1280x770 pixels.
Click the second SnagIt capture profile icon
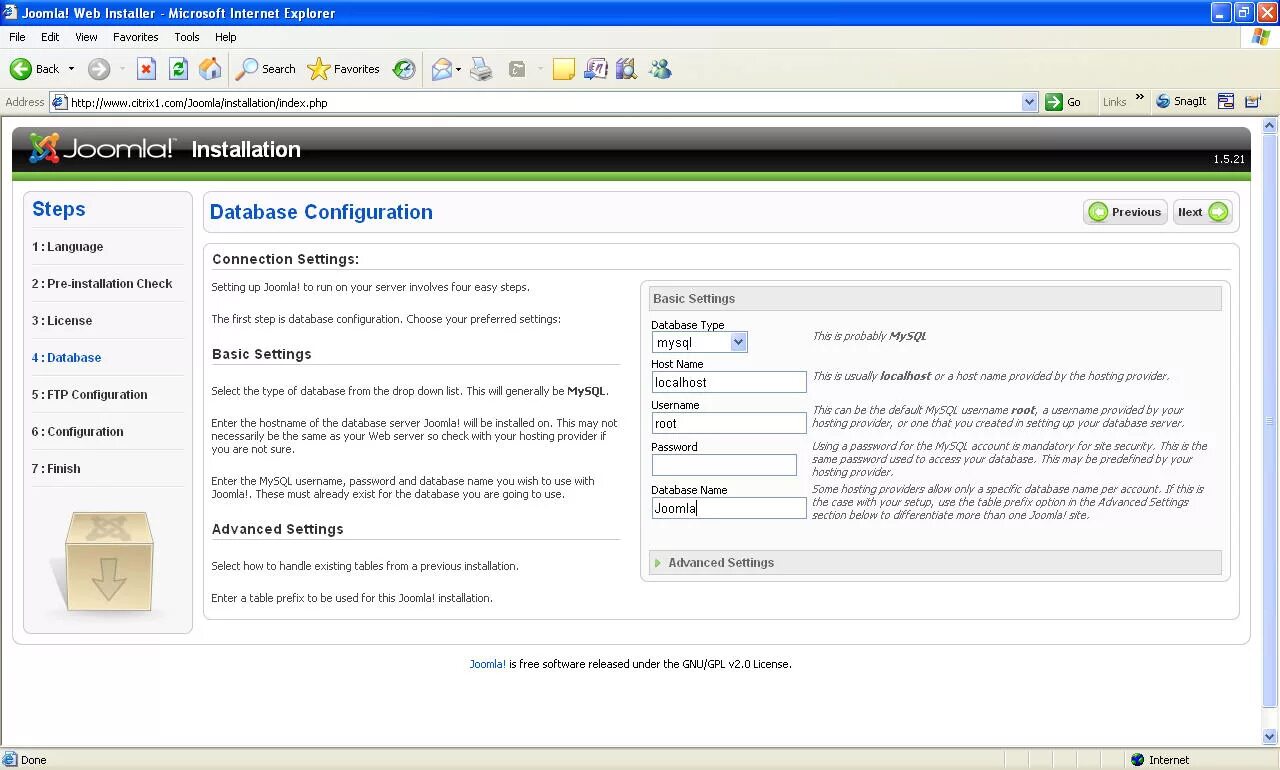pyautogui.click(x=1253, y=101)
